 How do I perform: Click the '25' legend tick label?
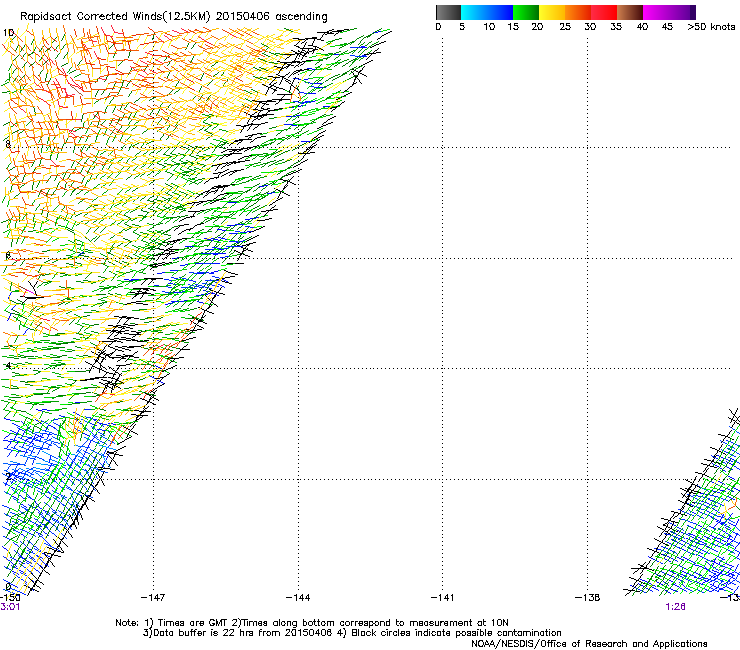pyautogui.click(x=565, y=27)
